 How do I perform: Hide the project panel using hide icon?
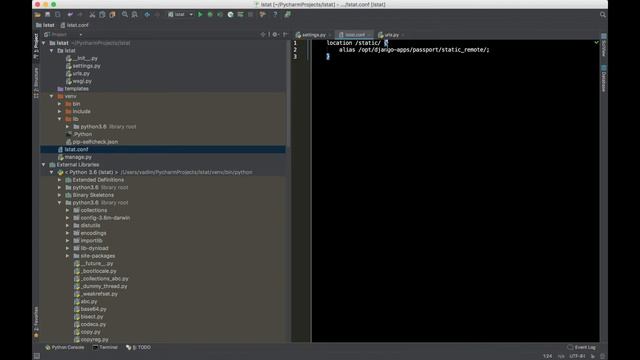pyautogui.click(x=285, y=35)
